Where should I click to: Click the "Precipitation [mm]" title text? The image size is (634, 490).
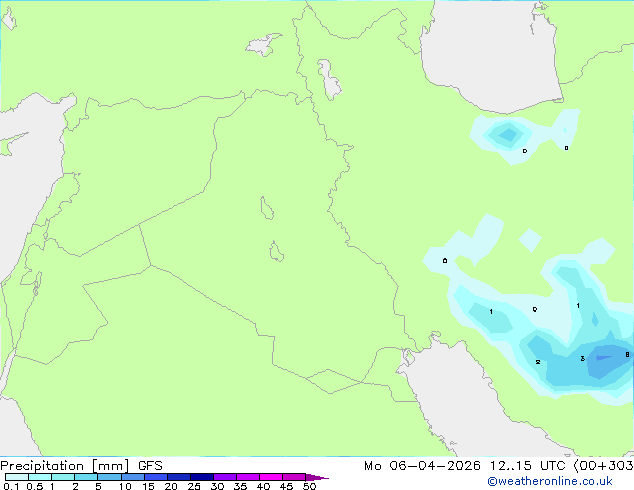(65, 466)
